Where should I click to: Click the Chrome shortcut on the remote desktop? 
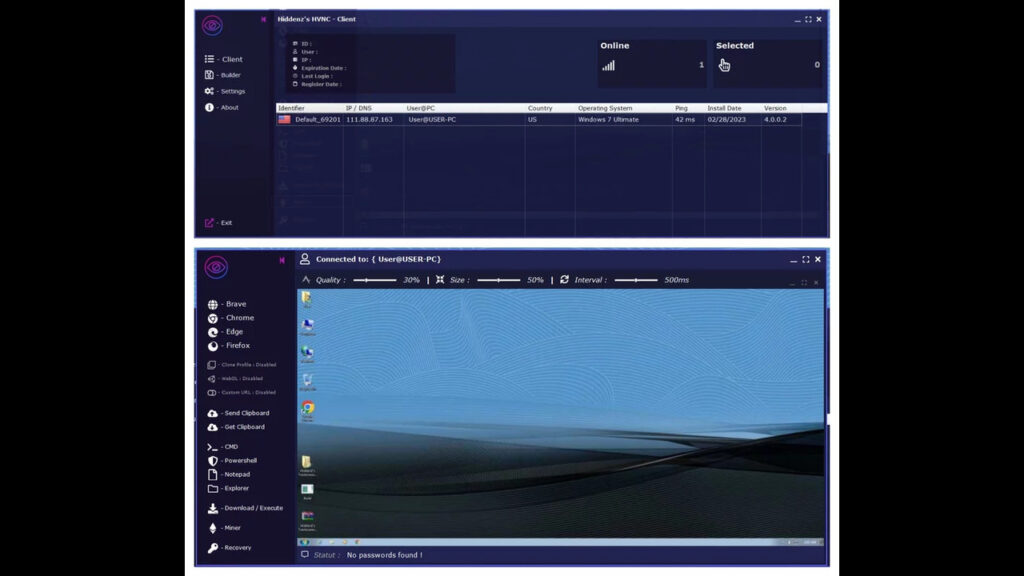[x=308, y=408]
